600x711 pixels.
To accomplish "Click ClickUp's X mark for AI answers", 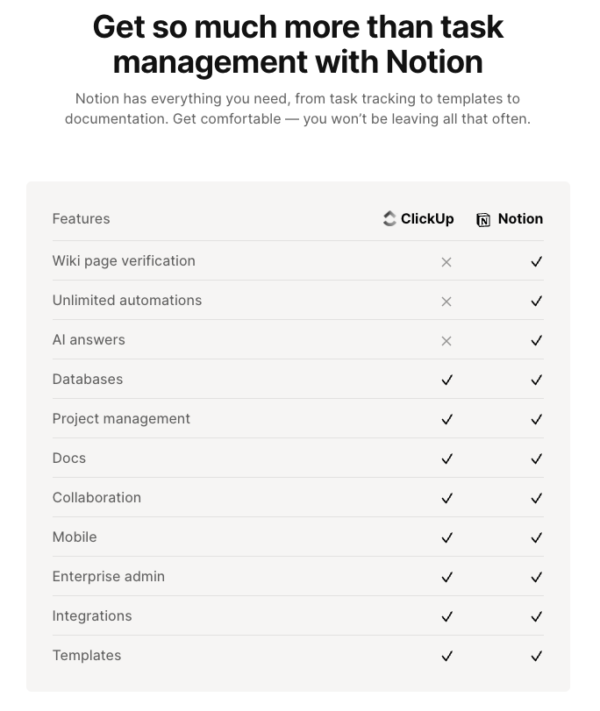I will pos(447,341).
